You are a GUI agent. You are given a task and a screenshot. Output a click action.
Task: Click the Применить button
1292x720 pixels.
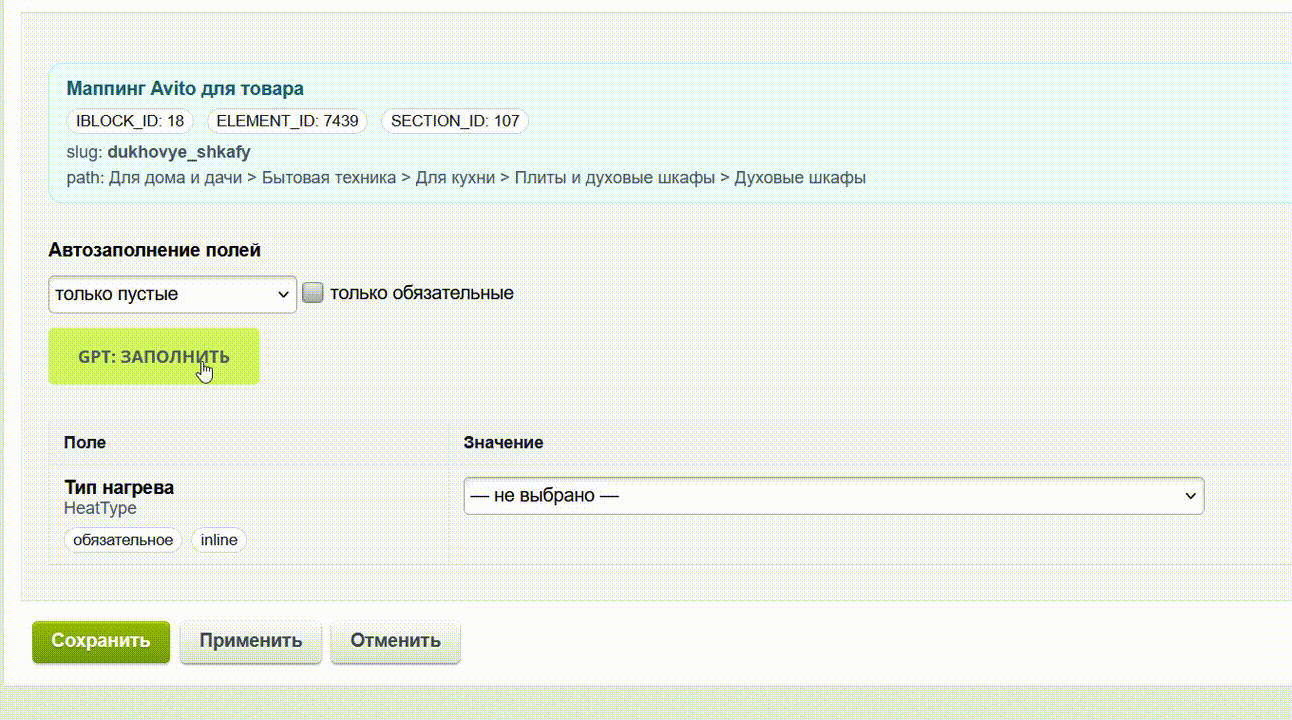tap(250, 641)
